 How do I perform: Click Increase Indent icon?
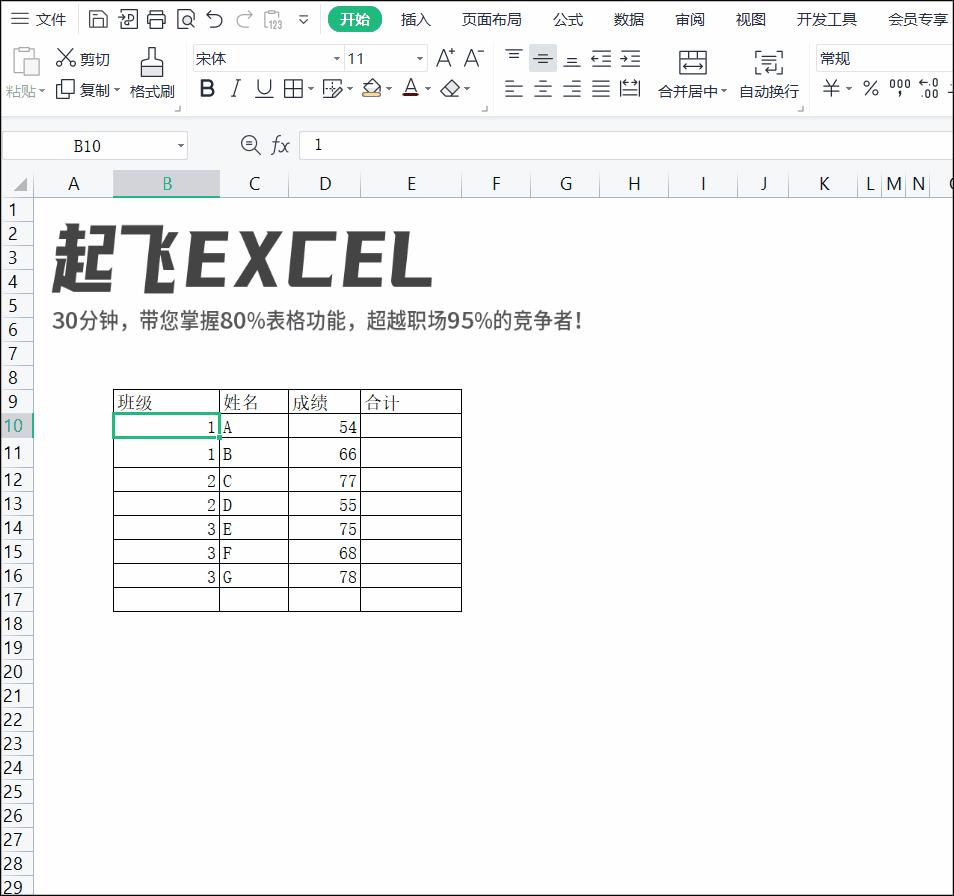coord(630,58)
